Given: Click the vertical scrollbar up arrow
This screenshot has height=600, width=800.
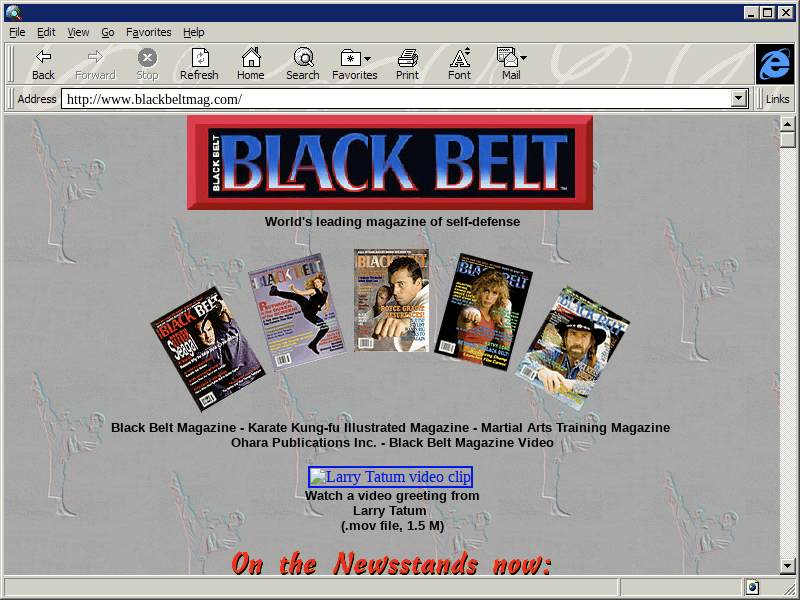Looking at the screenshot, I should tap(788, 123).
